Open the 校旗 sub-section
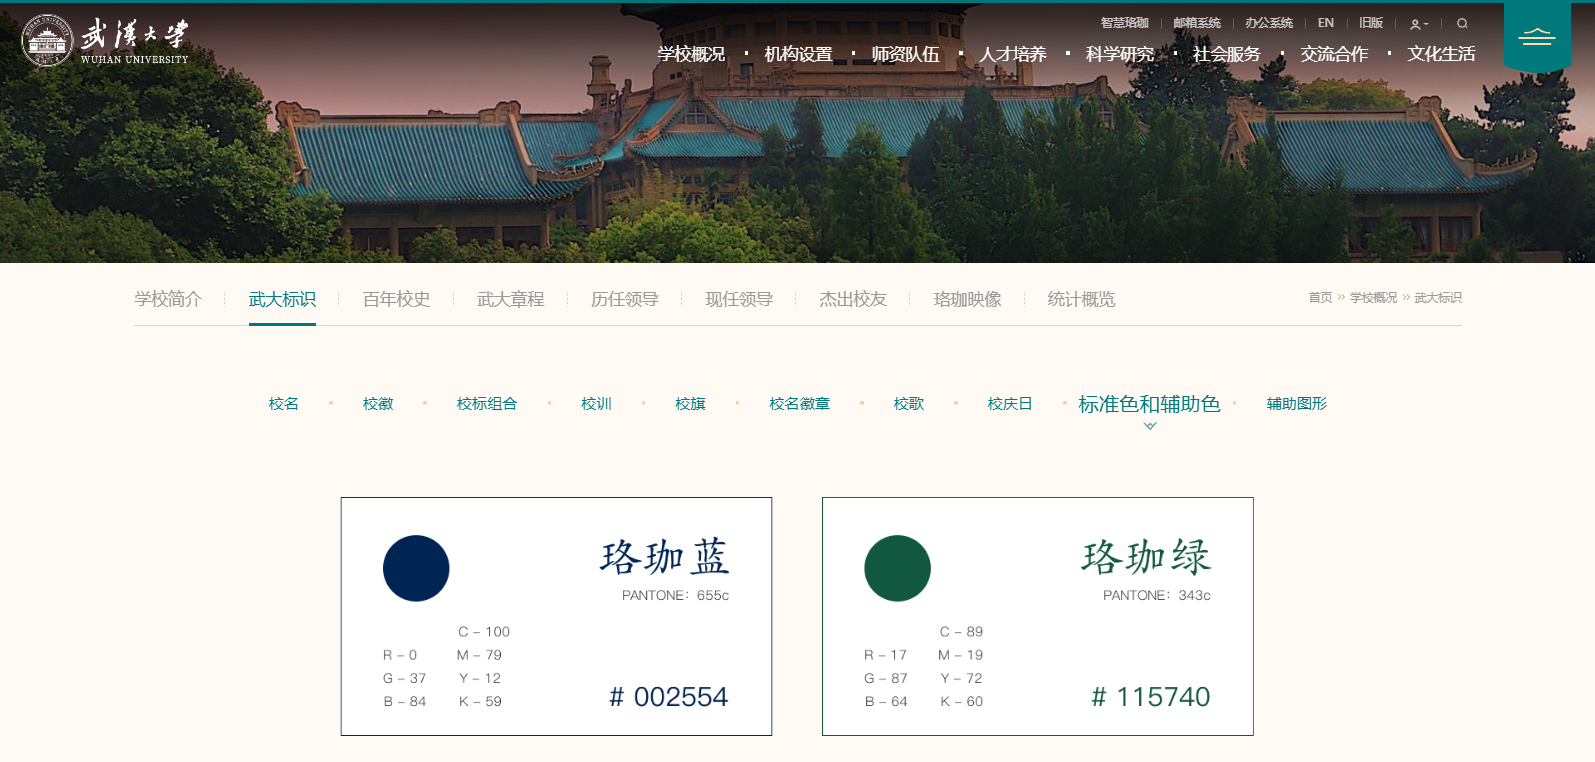 (x=690, y=404)
